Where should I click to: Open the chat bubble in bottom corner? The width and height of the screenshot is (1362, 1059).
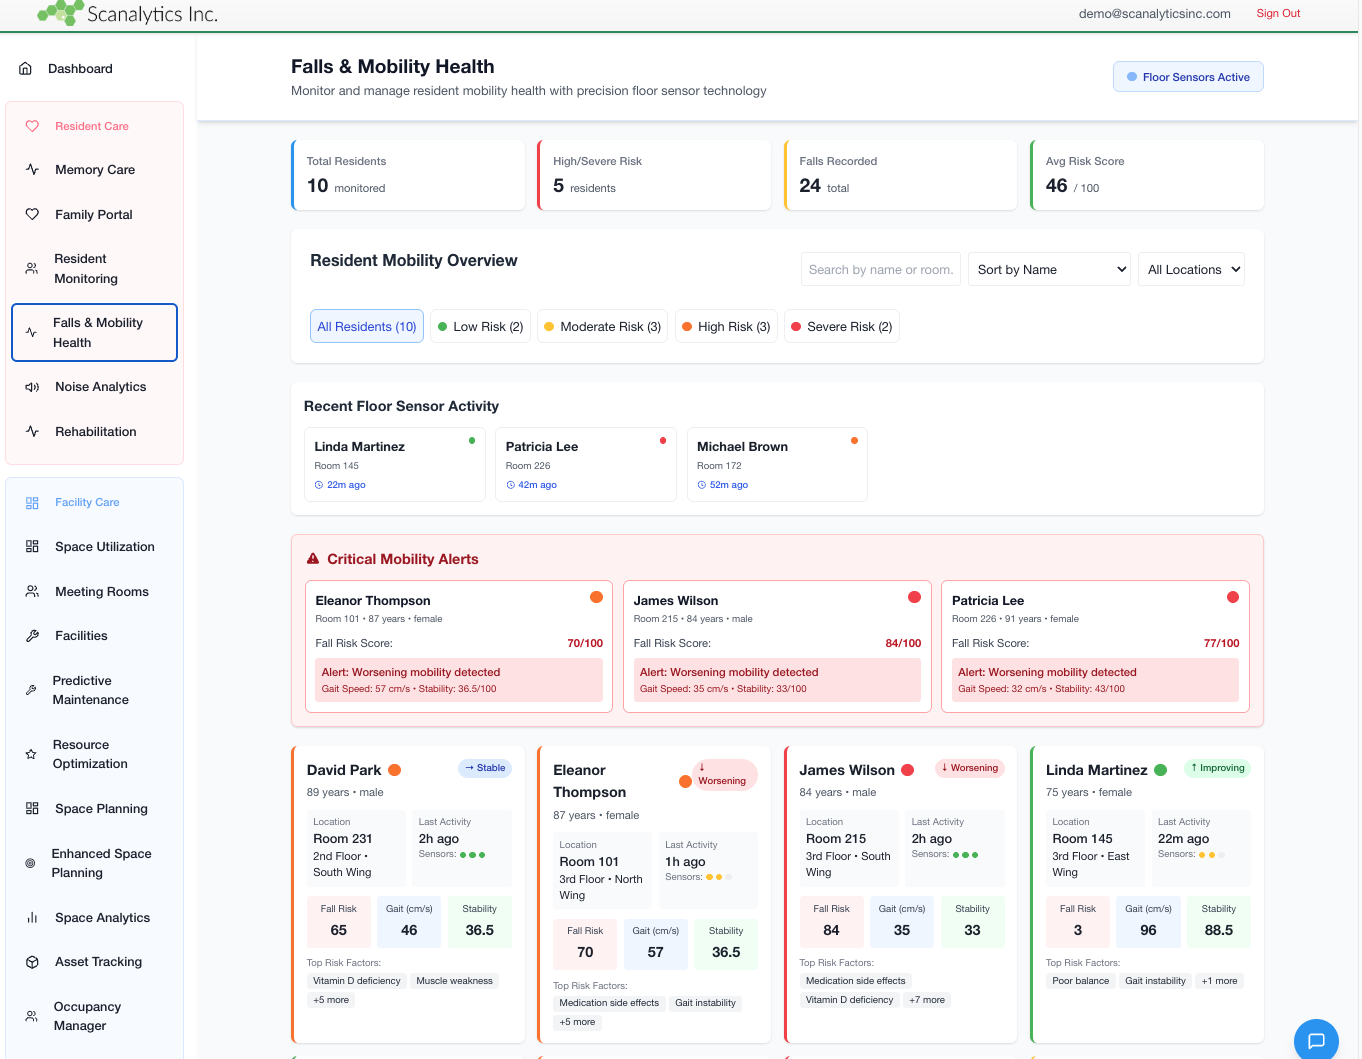[x=1316, y=1040]
